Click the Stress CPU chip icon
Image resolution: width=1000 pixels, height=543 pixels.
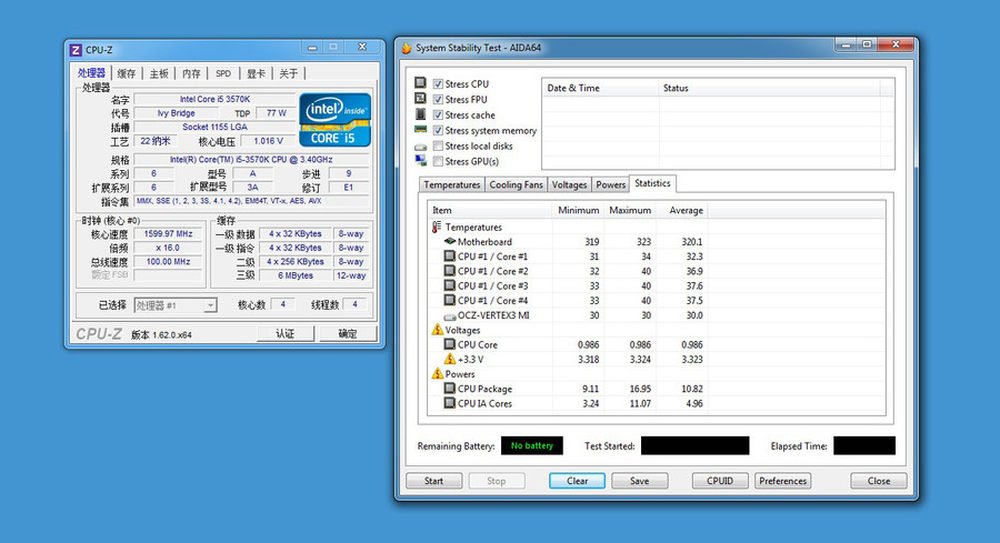(420, 83)
